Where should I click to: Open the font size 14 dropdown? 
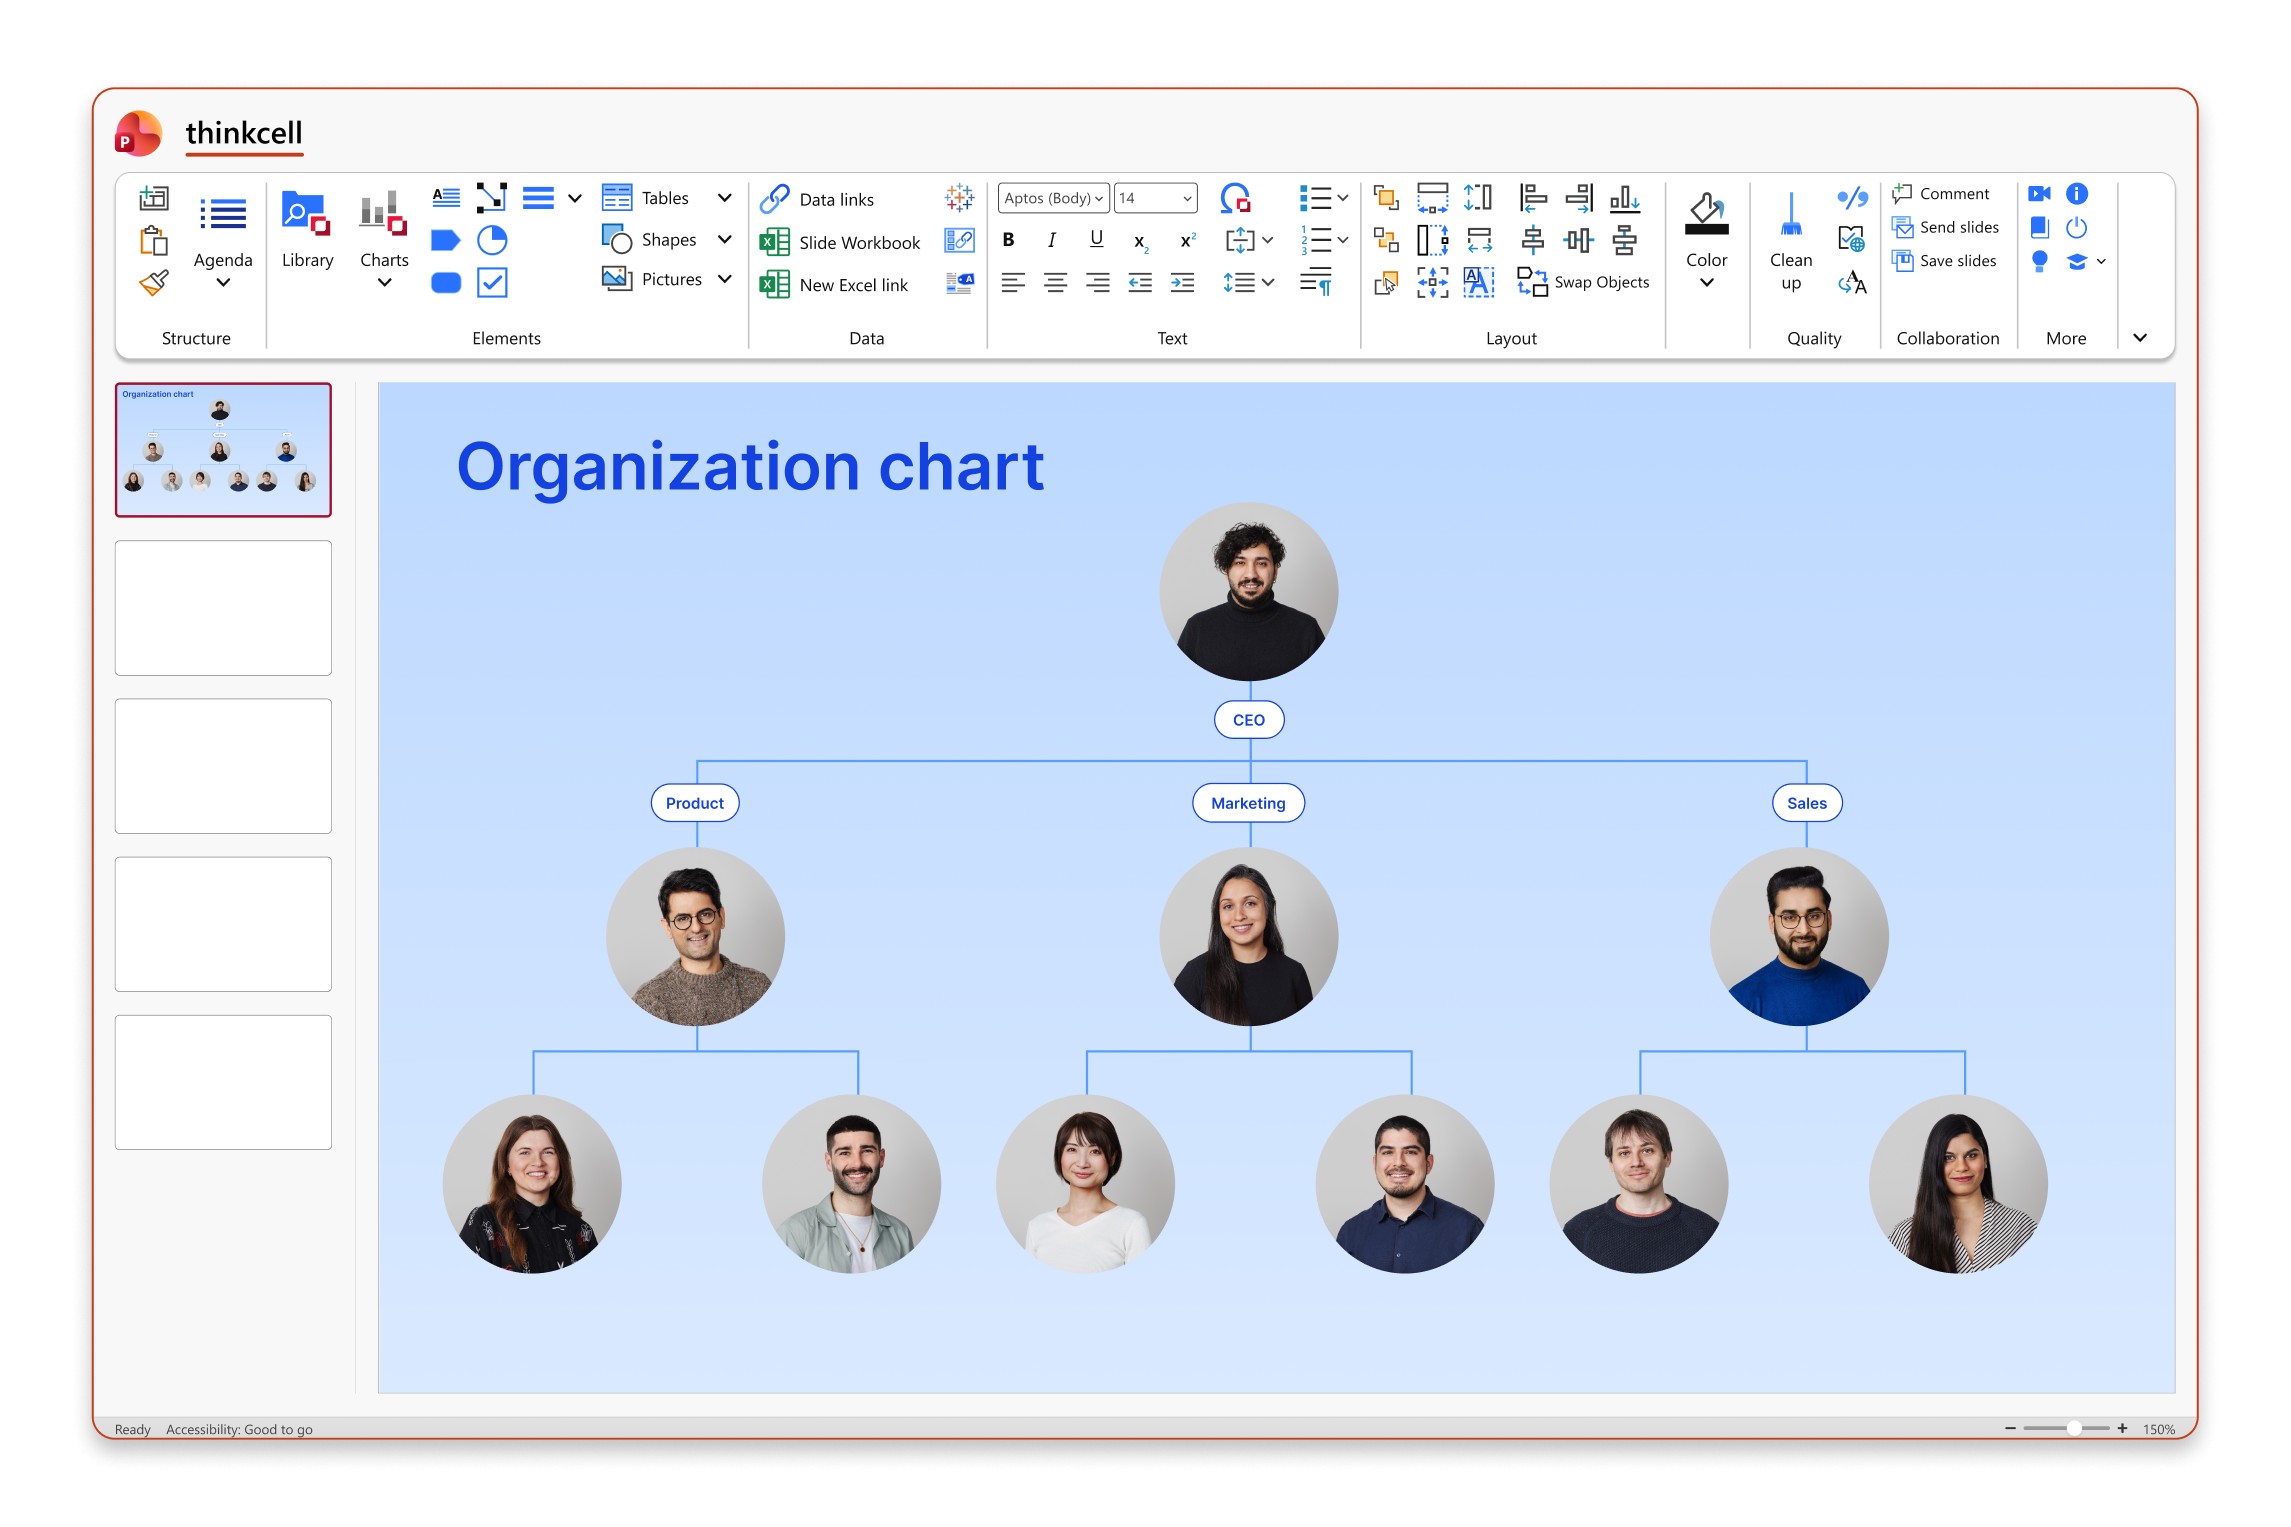pos(1155,198)
